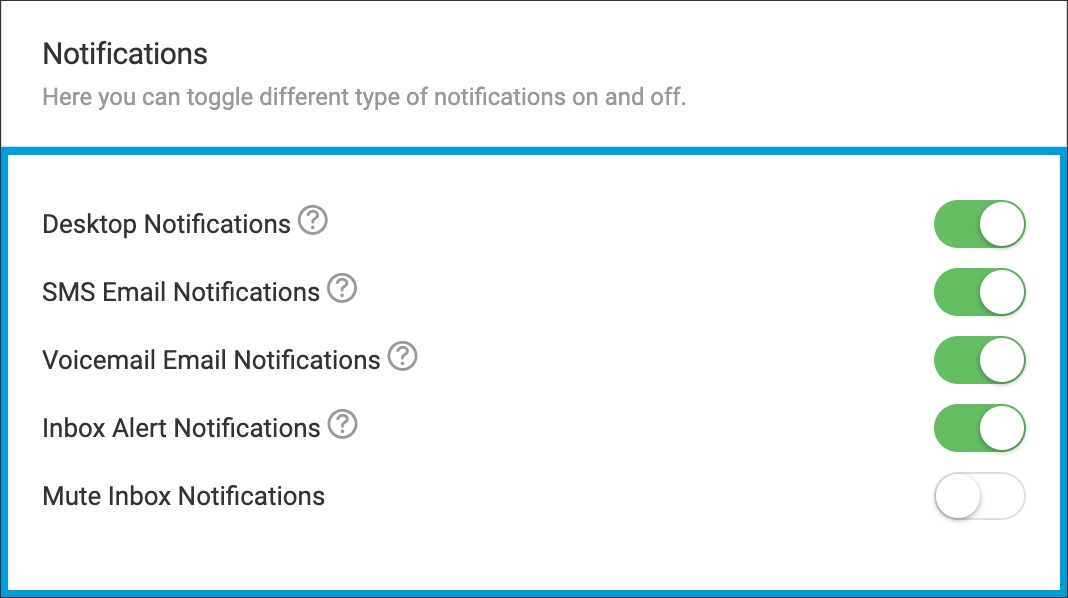Click the Voicemail Email Notifications label
Viewport: 1068px width, 598px height.
coord(211,360)
